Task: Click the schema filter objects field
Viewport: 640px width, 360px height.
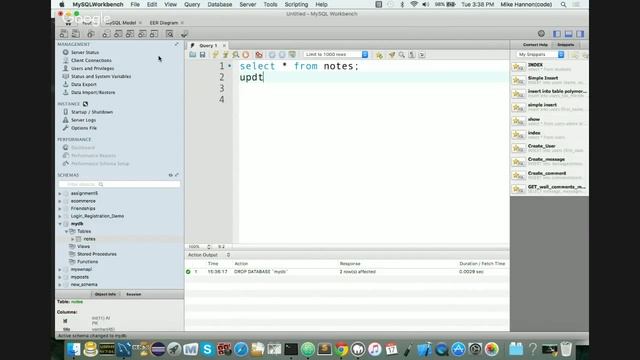Action: click(119, 184)
